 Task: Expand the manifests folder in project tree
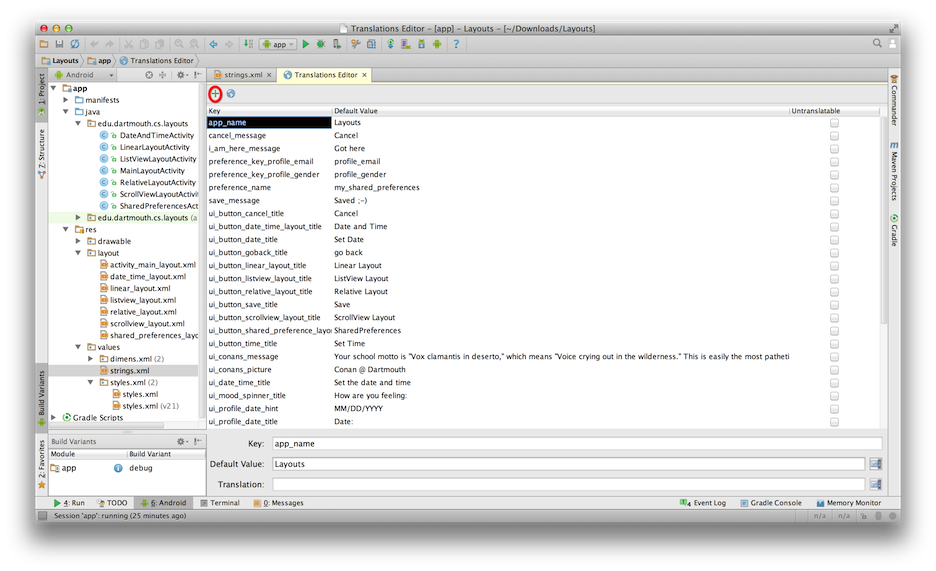pos(66,100)
